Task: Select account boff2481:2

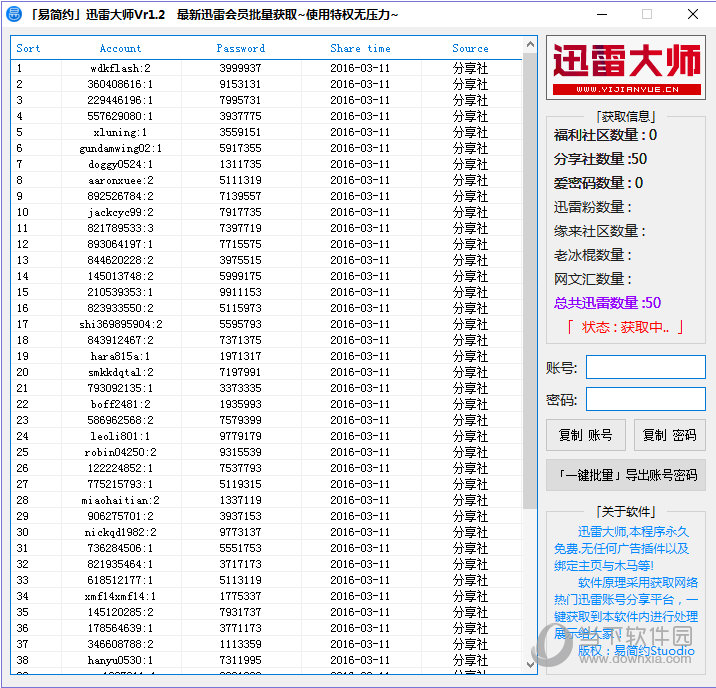Action: pyautogui.click(x=121, y=404)
